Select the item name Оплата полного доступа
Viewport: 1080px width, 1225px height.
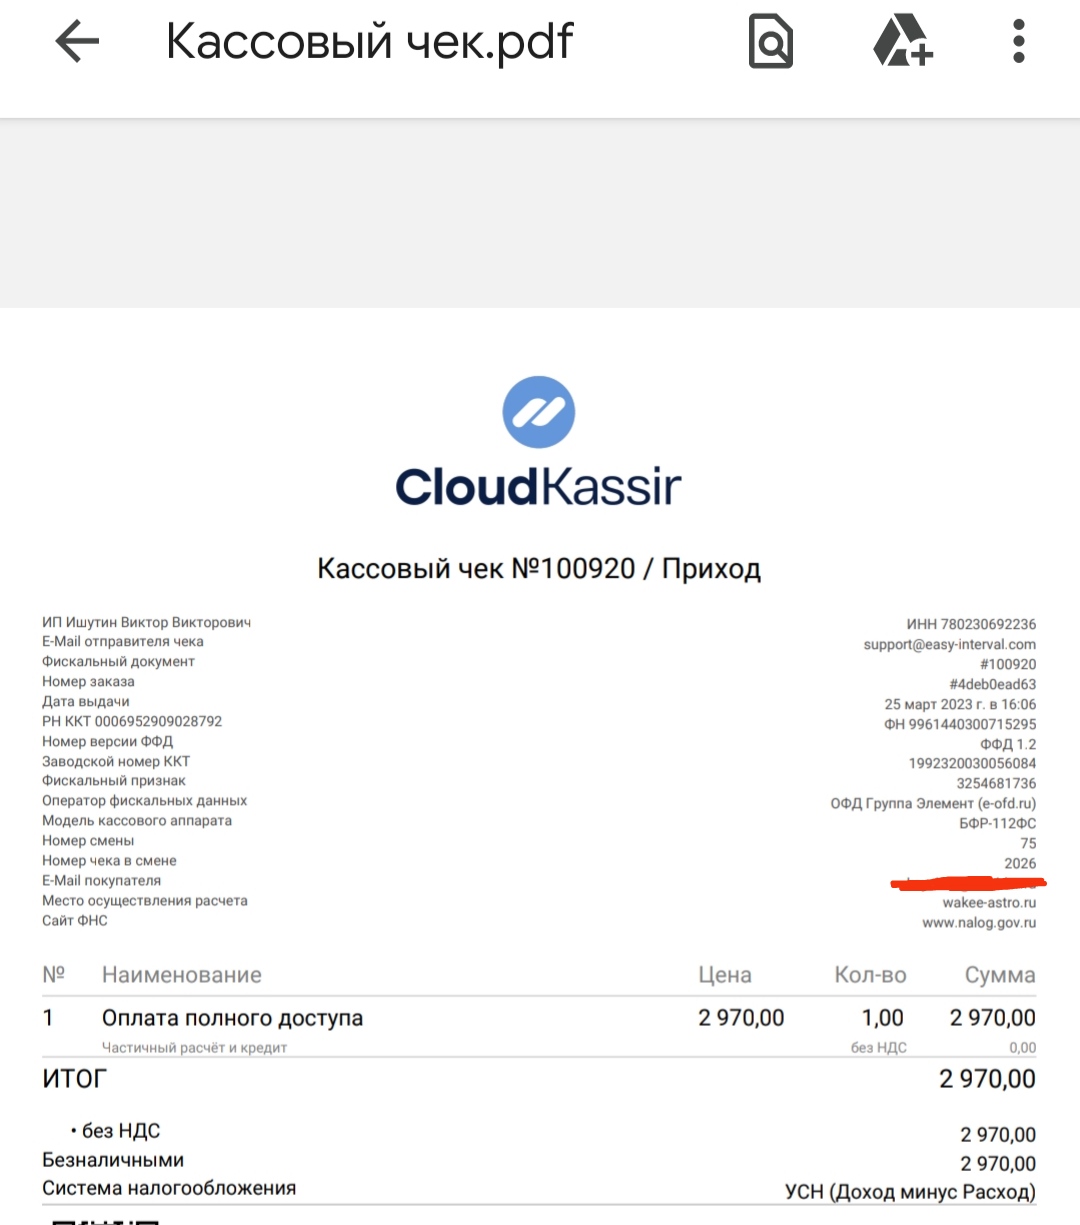pos(232,1018)
